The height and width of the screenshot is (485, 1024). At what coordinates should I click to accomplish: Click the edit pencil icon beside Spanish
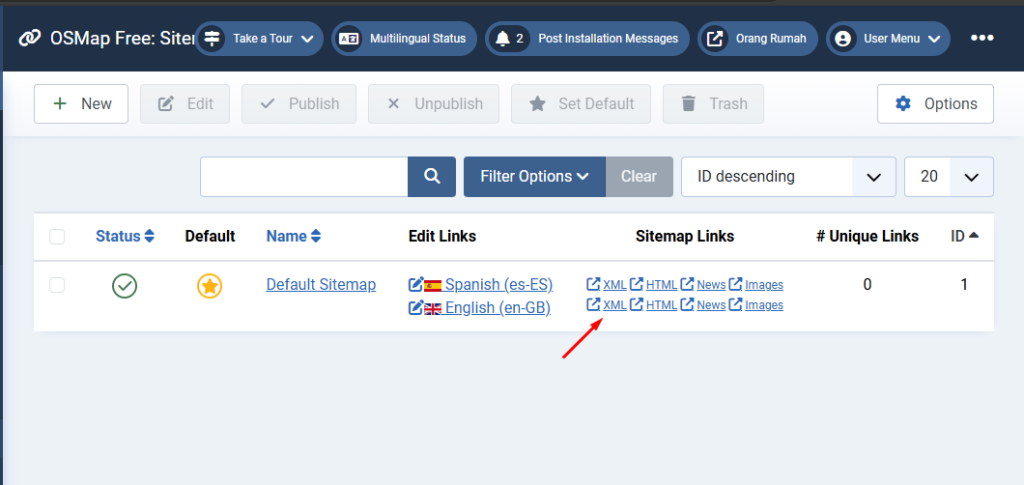pos(415,285)
